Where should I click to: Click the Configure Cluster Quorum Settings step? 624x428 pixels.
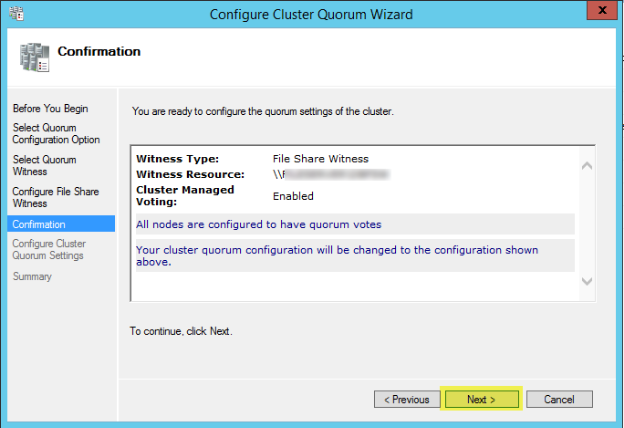click(49, 249)
